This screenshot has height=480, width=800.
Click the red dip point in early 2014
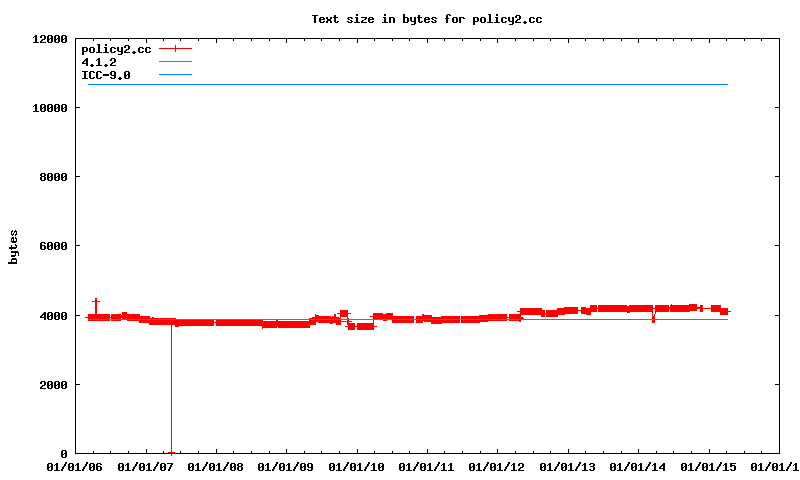coord(653,319)
